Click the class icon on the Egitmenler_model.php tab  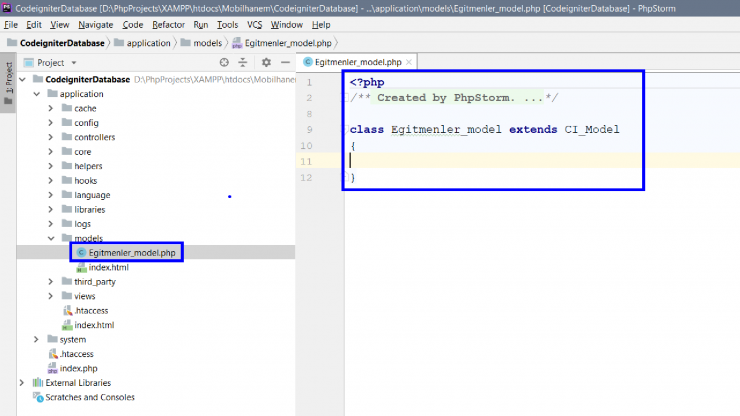click(308, 62)
